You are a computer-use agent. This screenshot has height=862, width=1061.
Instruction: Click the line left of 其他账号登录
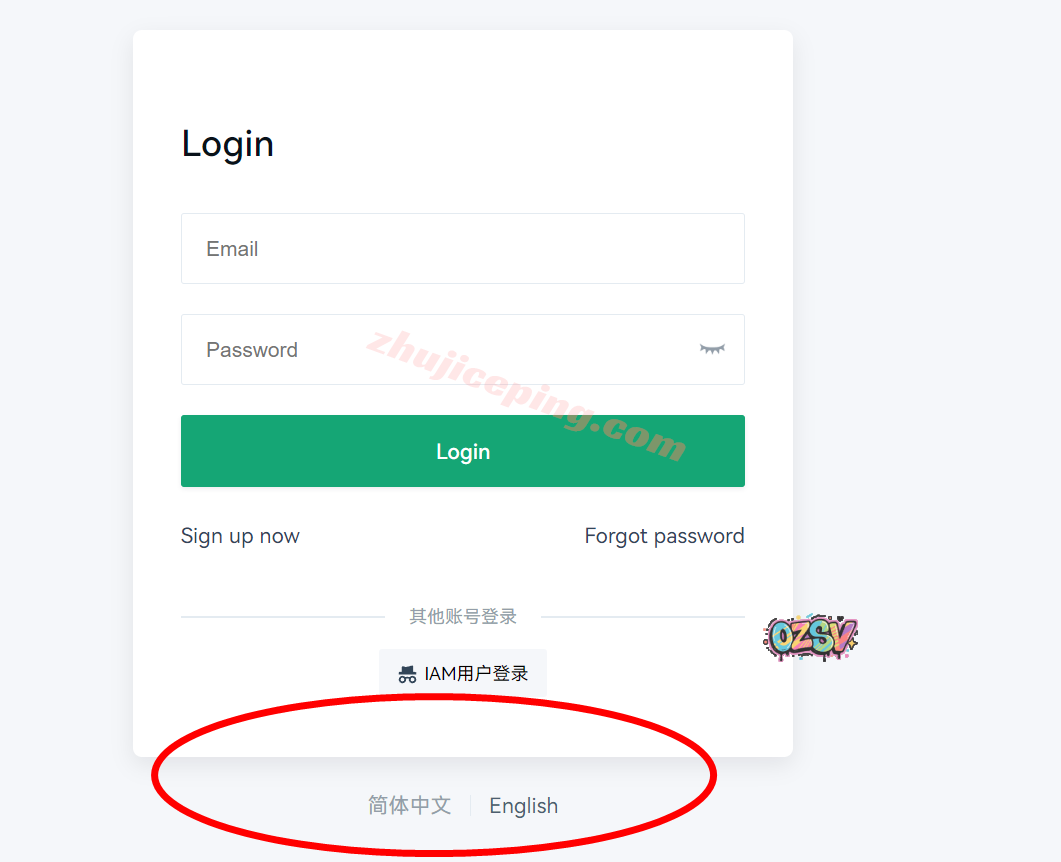pos(283,617)
